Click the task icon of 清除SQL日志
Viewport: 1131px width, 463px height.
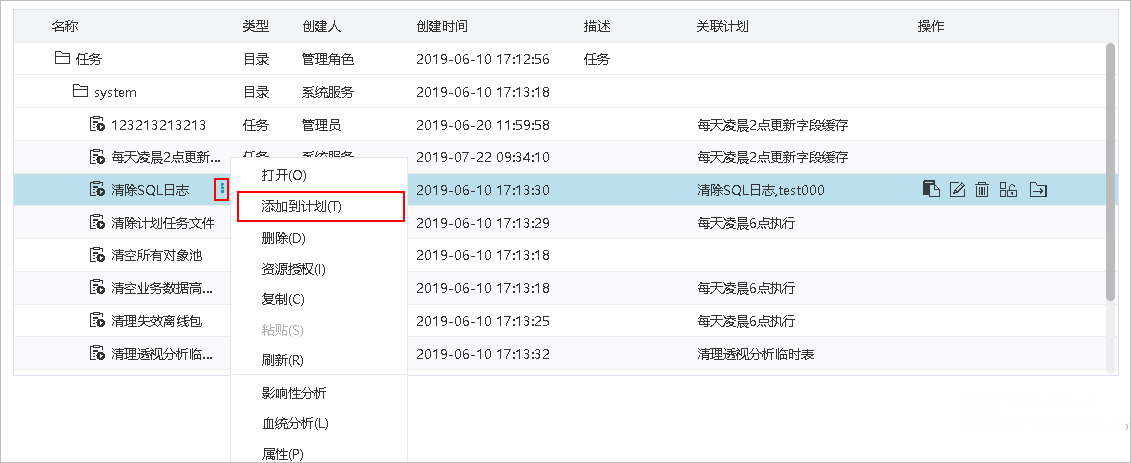pos(97,190)
